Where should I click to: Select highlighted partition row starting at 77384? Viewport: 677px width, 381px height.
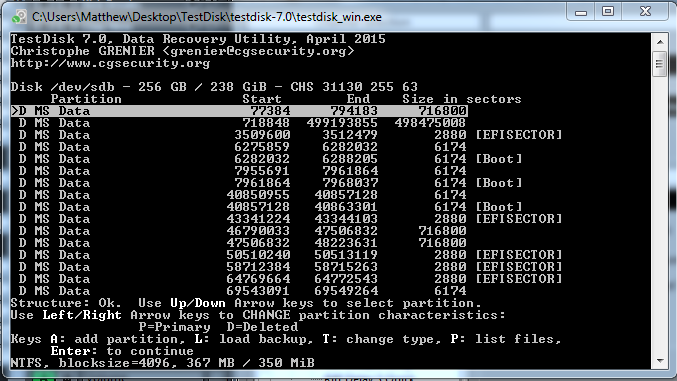click(239, 111)
